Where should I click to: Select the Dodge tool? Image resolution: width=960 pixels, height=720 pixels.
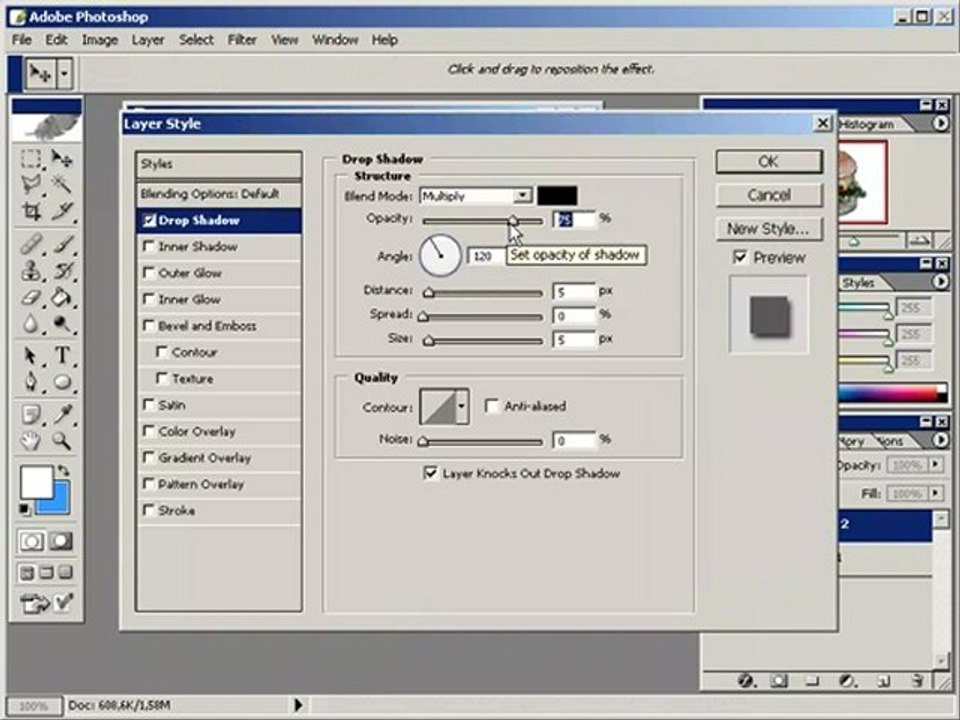pyautogui.click(x=62, y=323)
